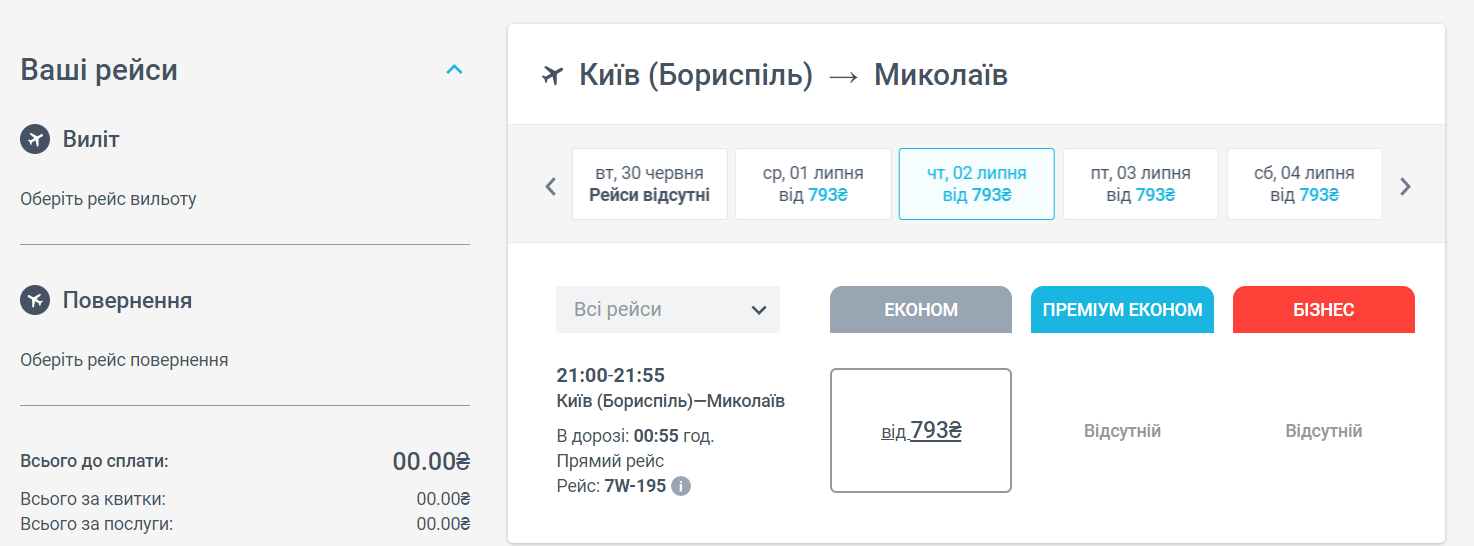
Task: Select date ср, 01 липня
Action: coord(813,184)
